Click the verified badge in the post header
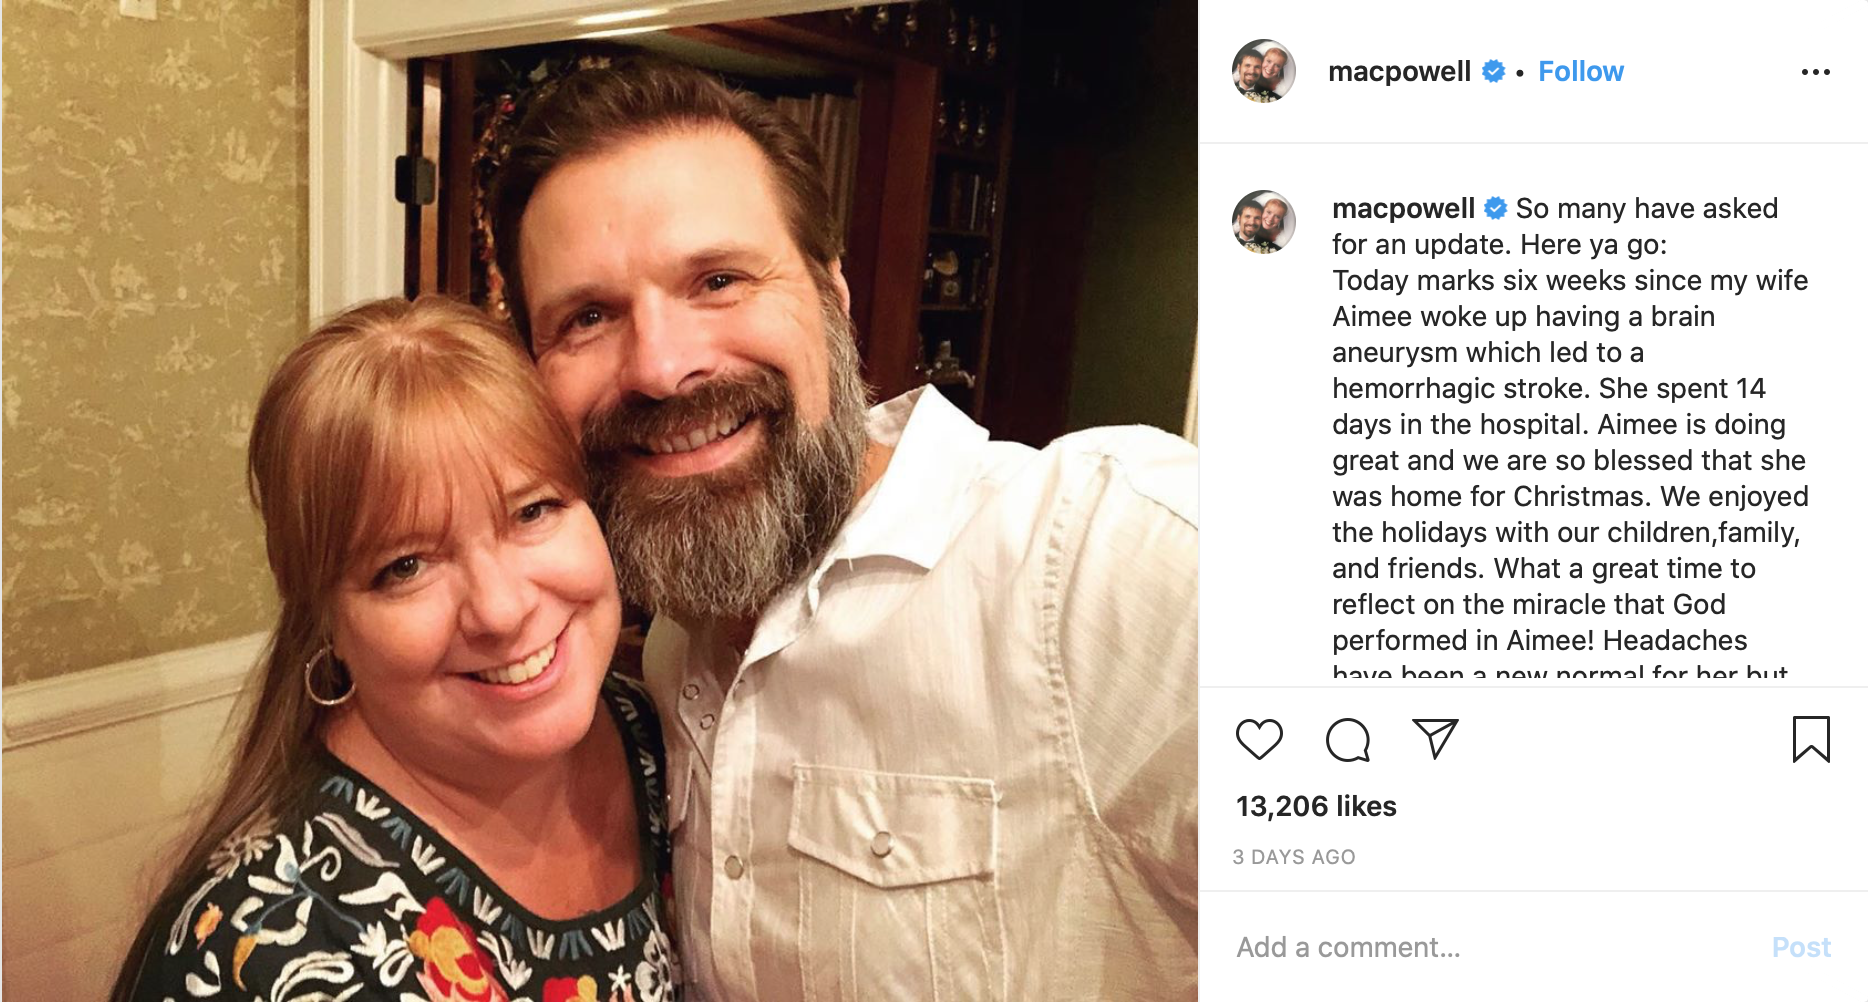1868x1002 pixels. 1493,72
